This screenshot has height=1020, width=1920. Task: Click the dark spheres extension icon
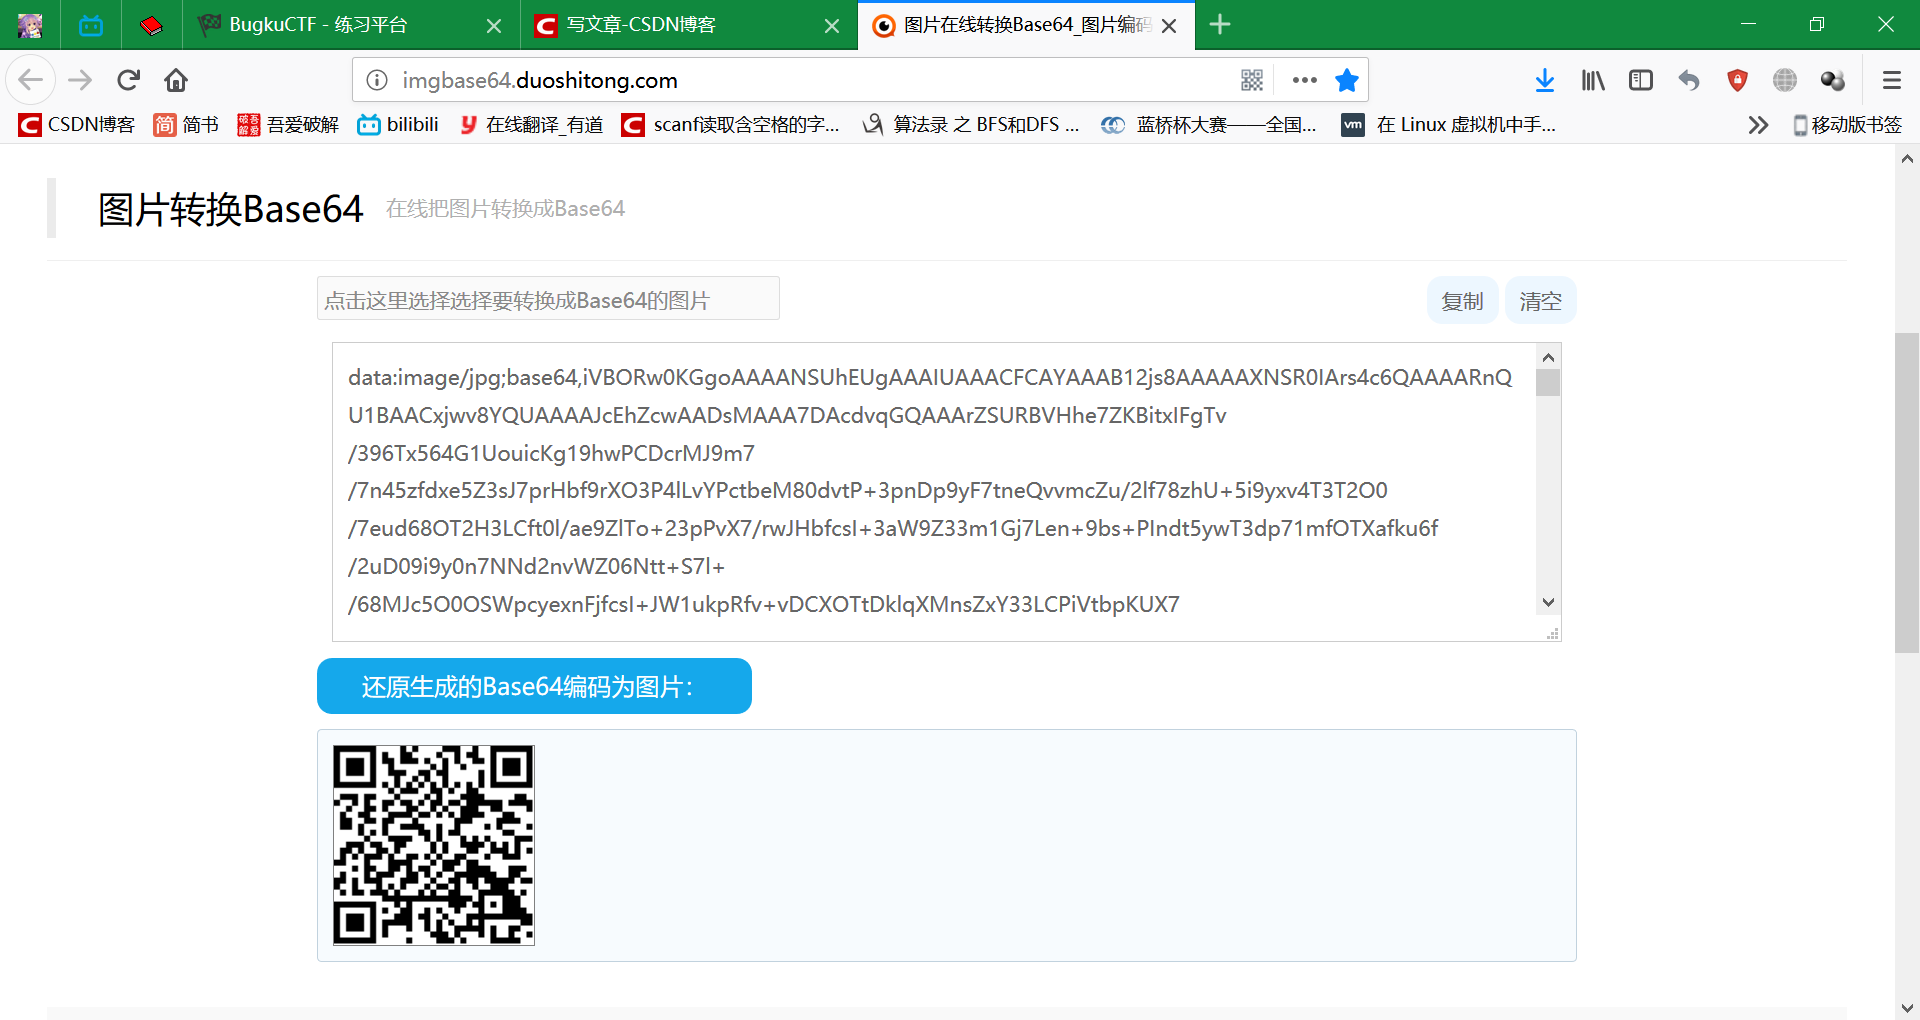pos(1832,80)
